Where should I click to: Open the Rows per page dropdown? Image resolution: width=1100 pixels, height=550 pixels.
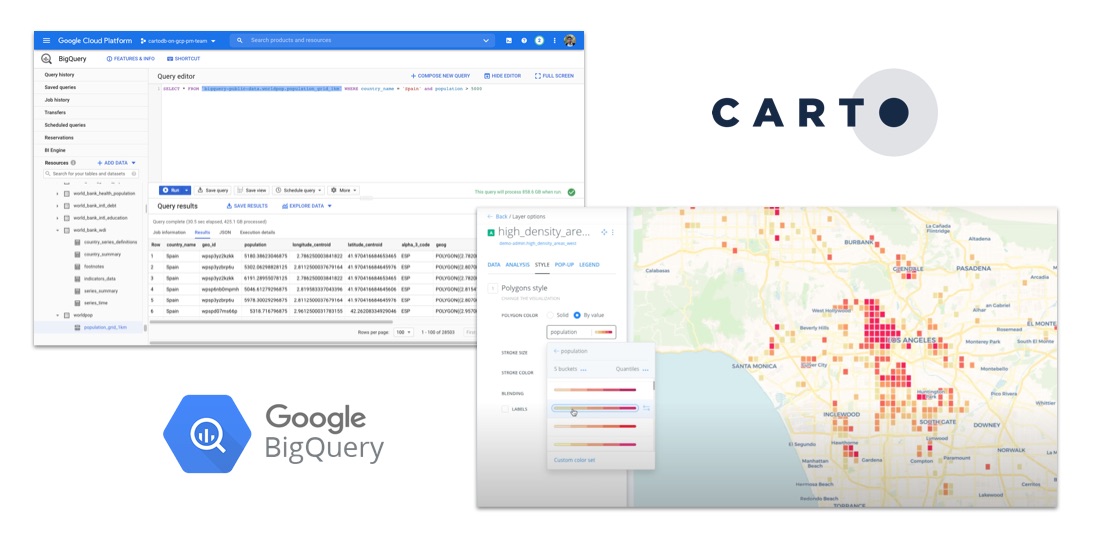click(403, 332)
